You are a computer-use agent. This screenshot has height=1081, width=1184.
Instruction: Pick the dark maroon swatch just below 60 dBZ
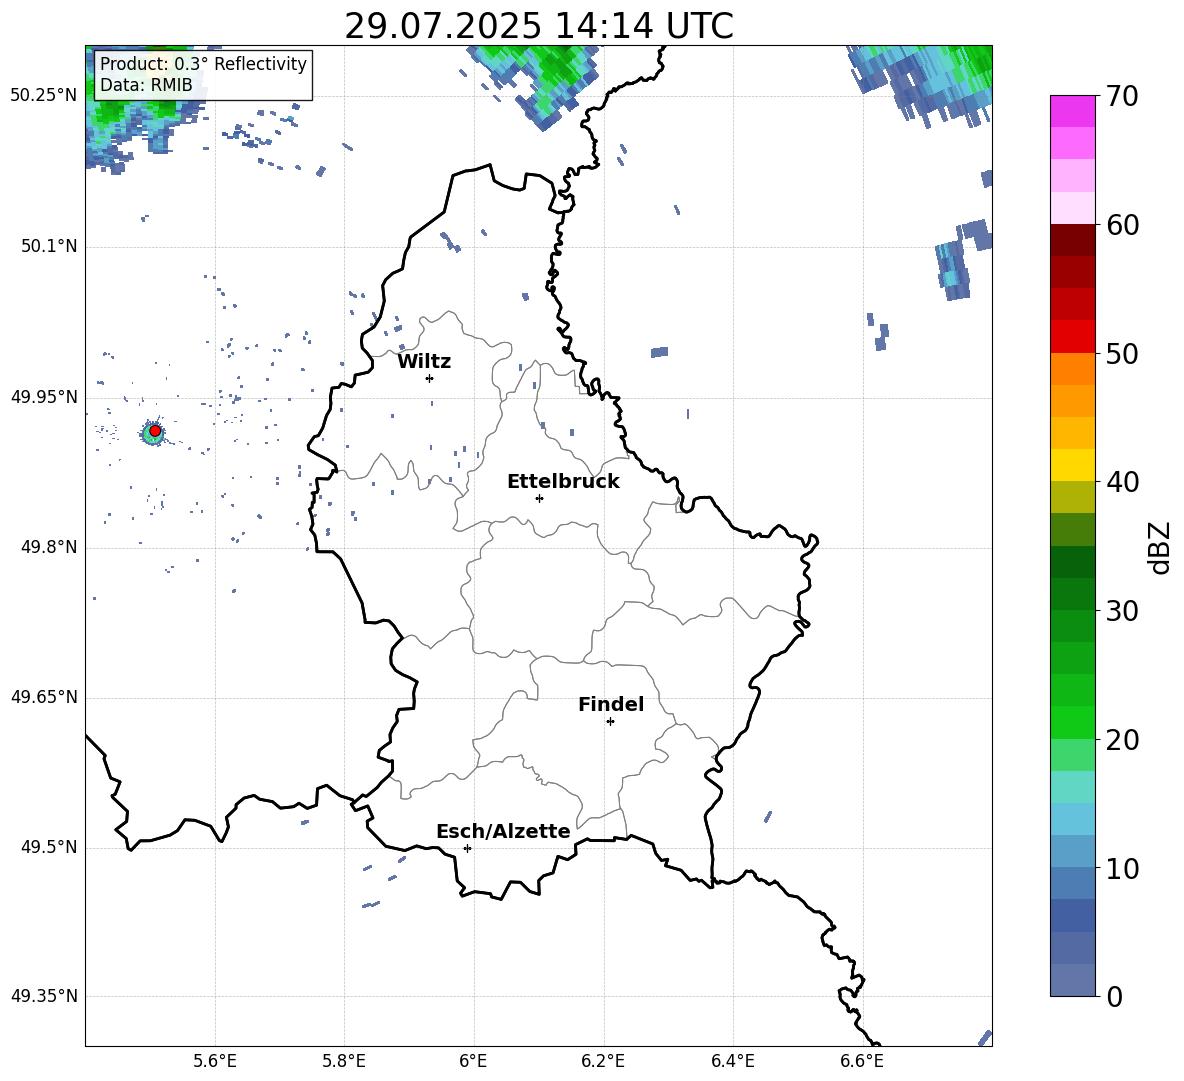click(x=1072, y=240)
